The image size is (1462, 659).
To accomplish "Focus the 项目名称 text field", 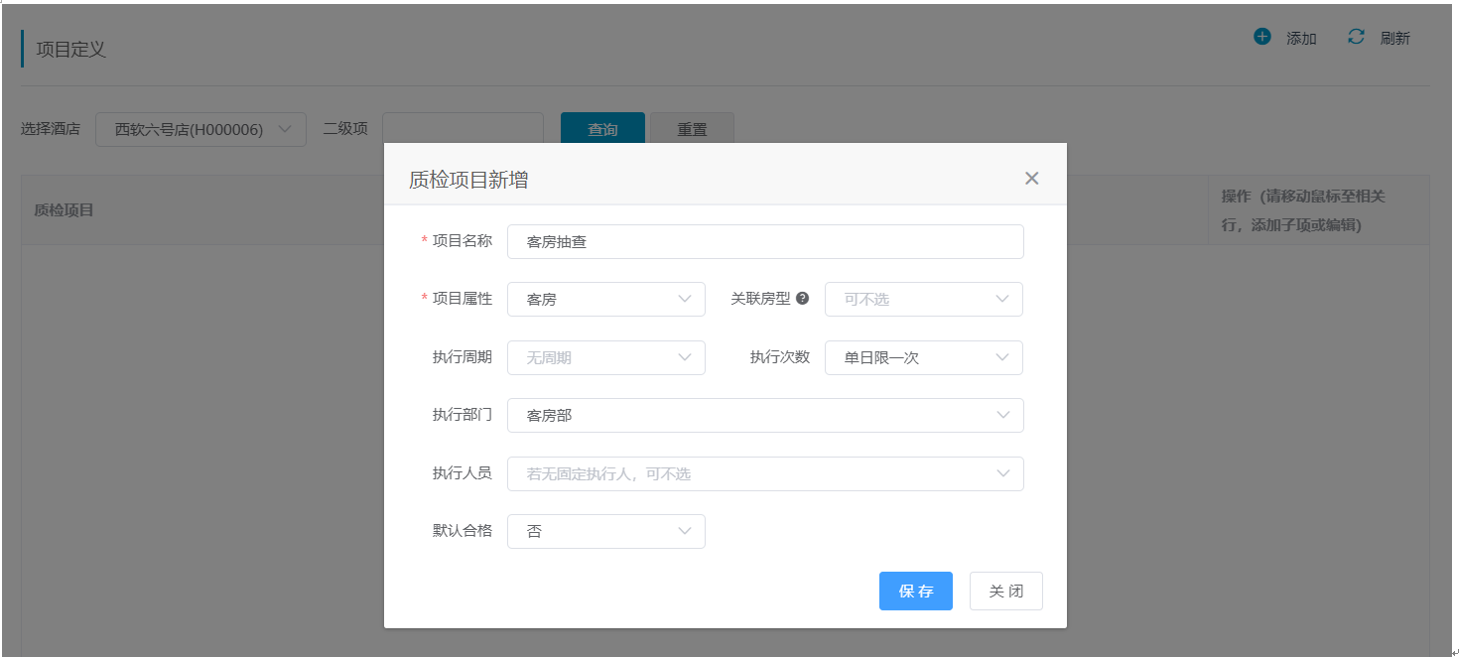I will 765,241.
